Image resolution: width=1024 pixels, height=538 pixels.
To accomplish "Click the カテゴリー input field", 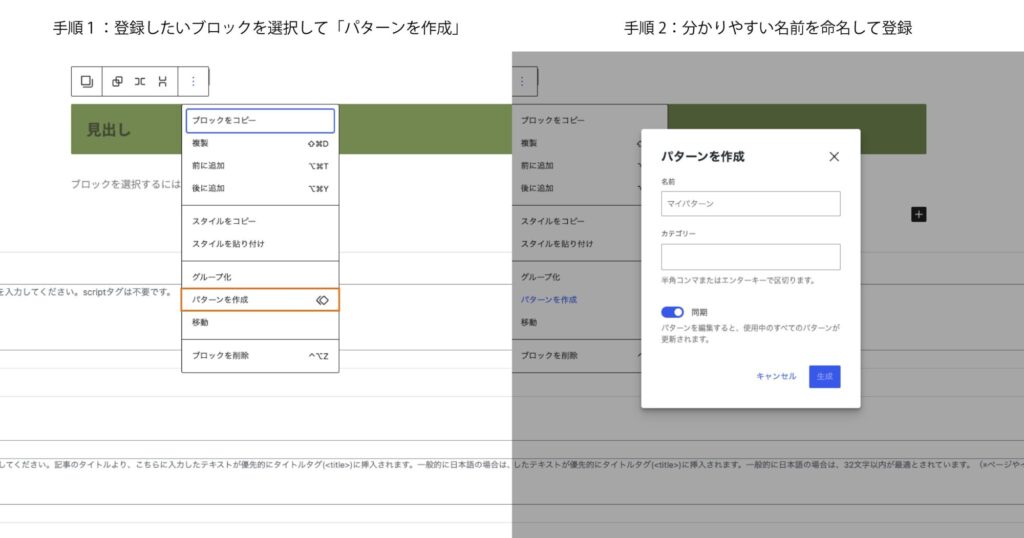I will coord(750,257).
